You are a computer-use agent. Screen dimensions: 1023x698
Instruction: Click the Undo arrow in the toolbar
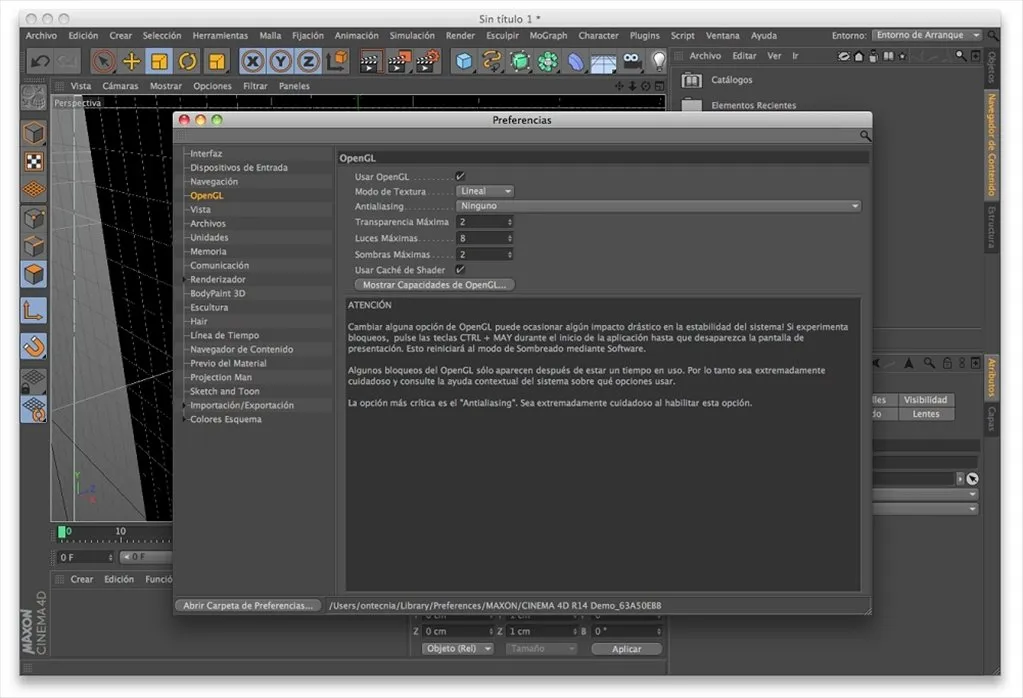40,61
